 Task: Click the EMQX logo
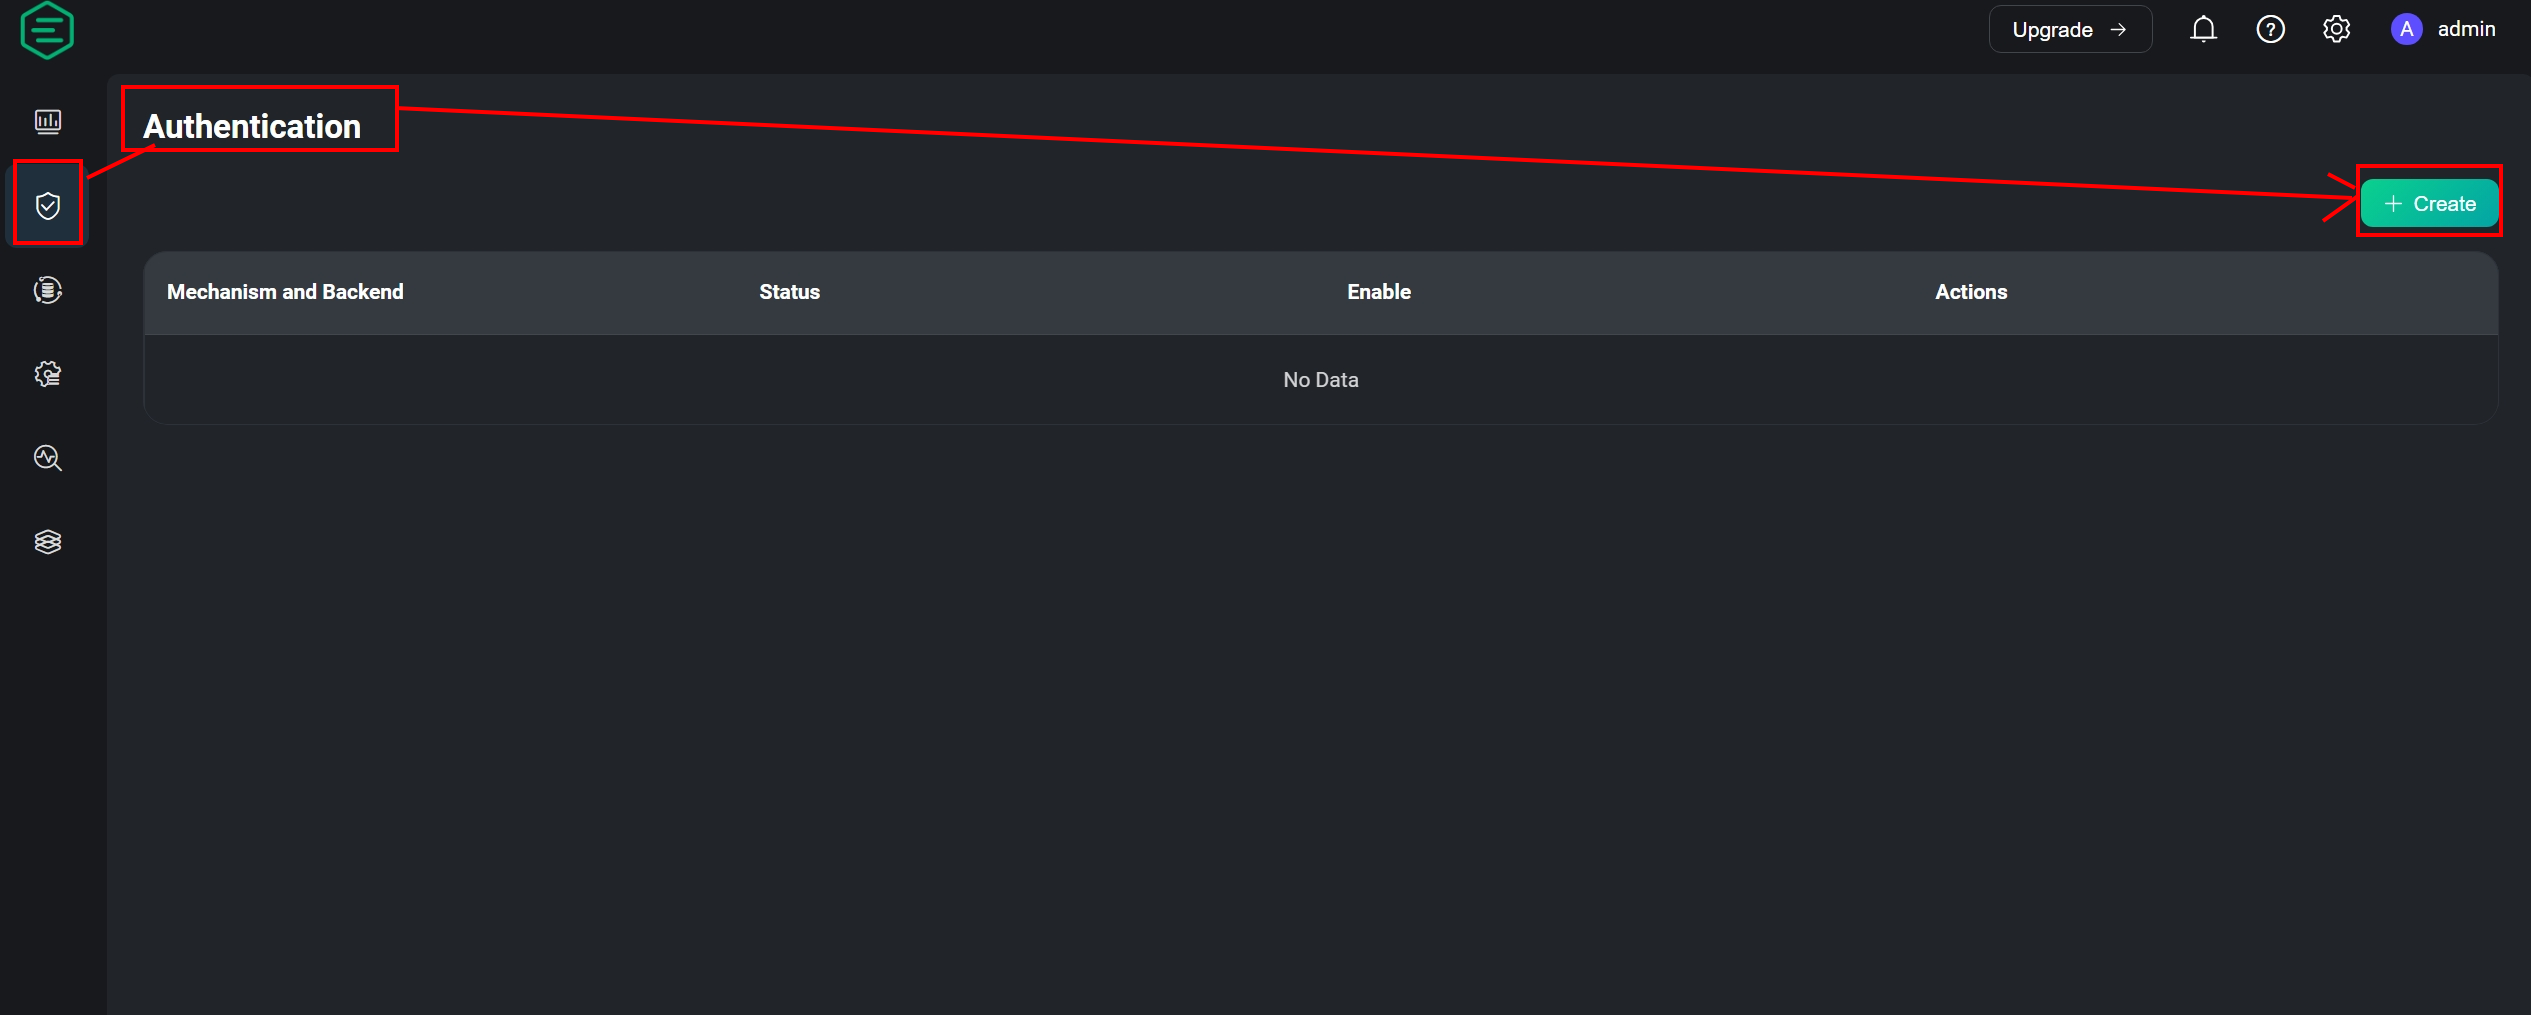(x=47, y=30)
